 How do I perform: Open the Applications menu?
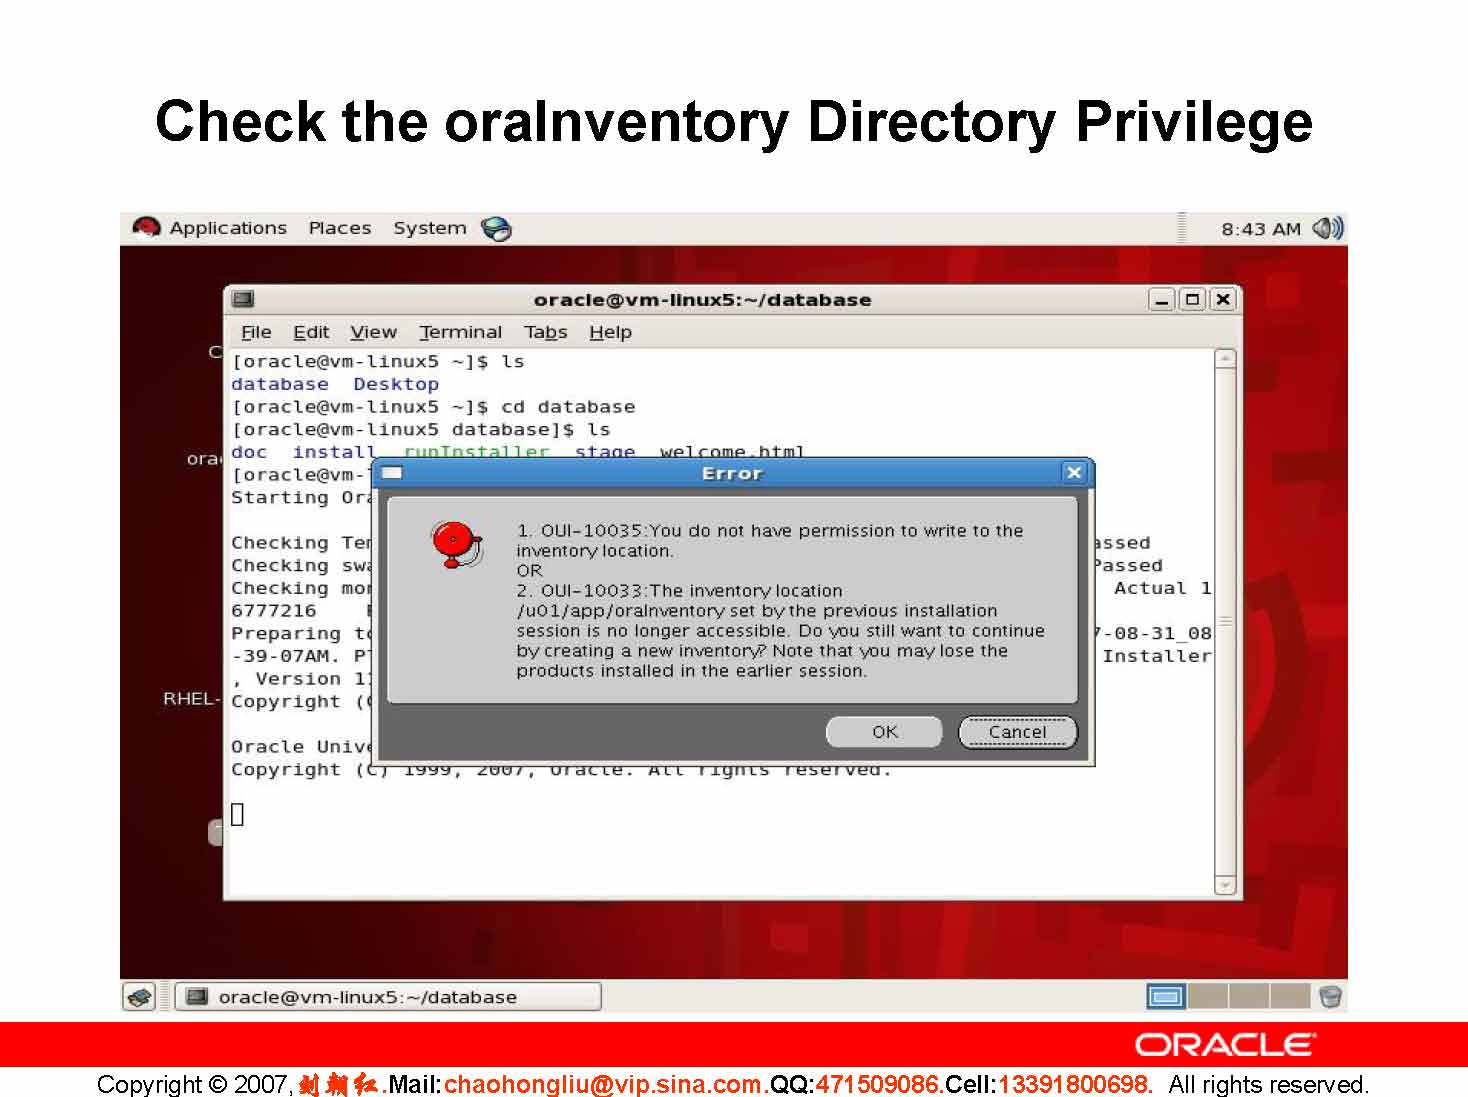pyautogui.click(x=228, y=228)
